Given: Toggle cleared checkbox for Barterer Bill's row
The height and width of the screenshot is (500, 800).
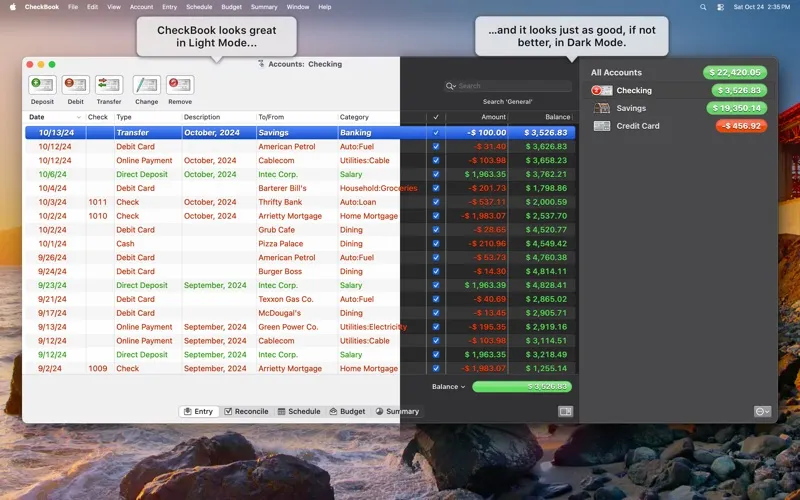Looking at the screenshot, I should 436,188.
